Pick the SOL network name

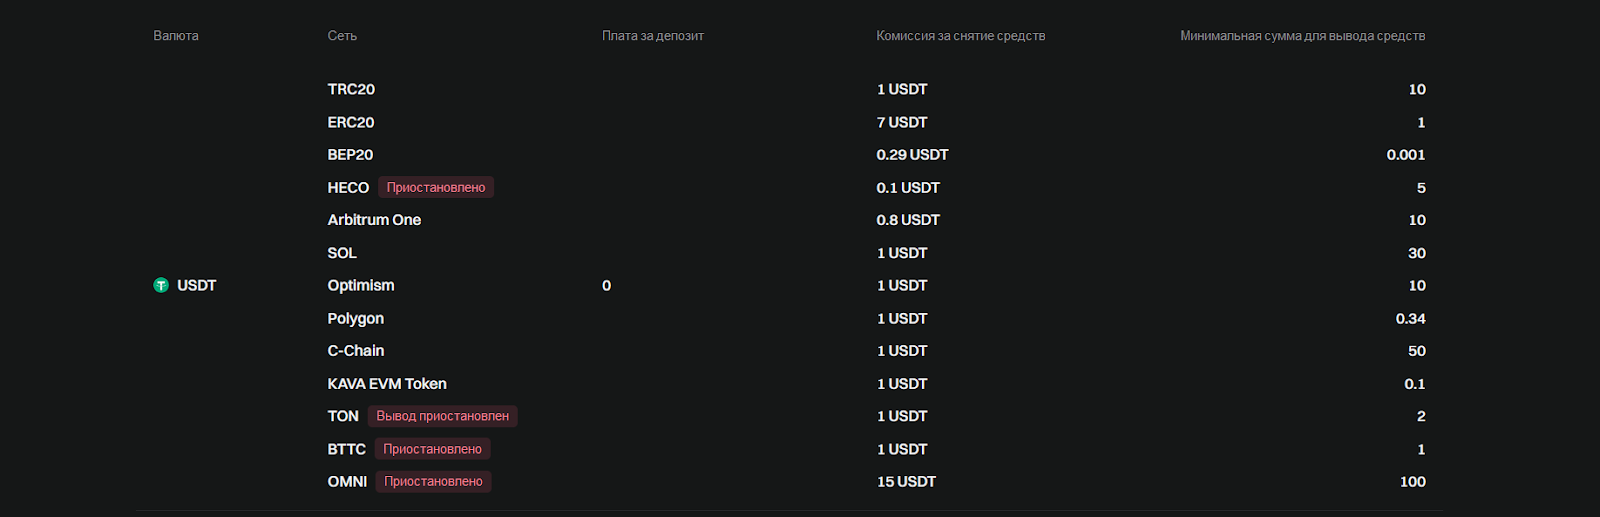point(342,253)
